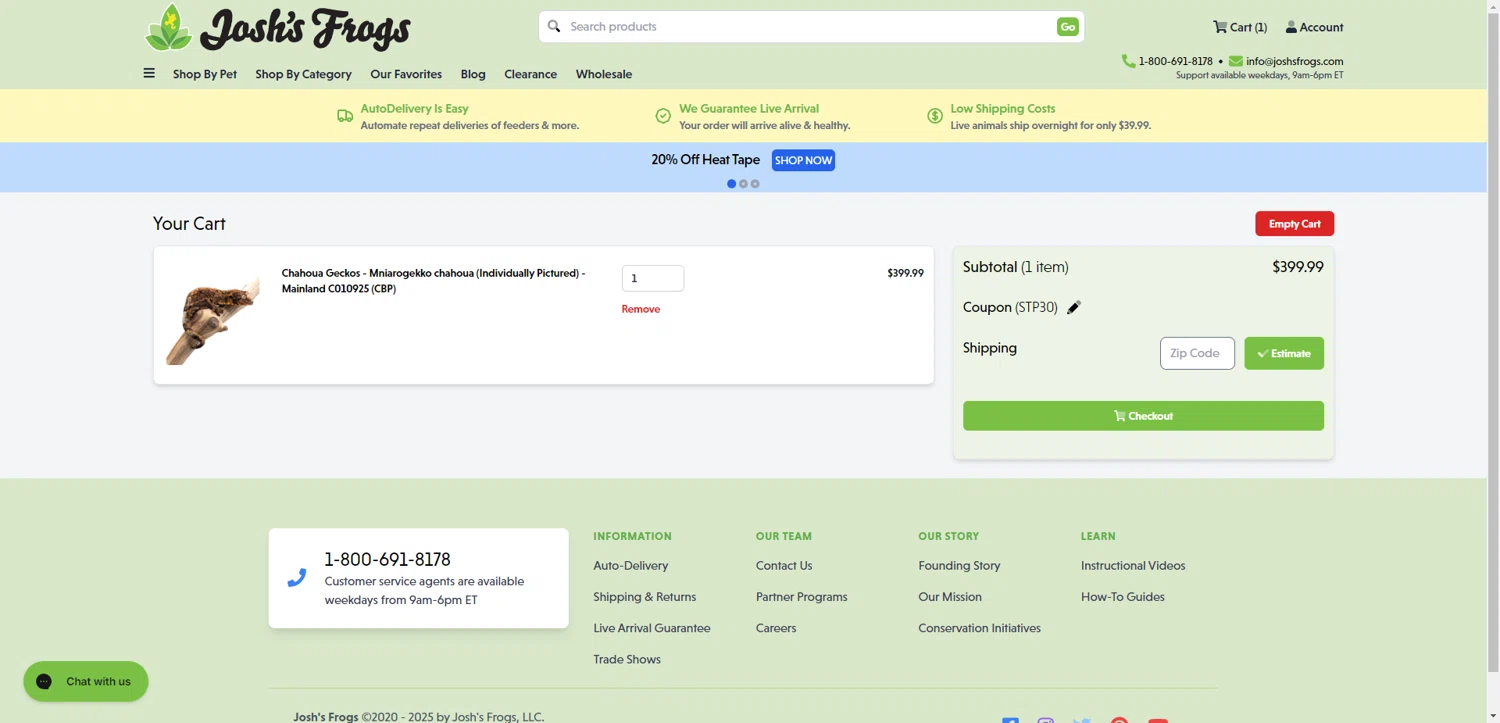Open the Wholesale page

click(x=604, y=74)
